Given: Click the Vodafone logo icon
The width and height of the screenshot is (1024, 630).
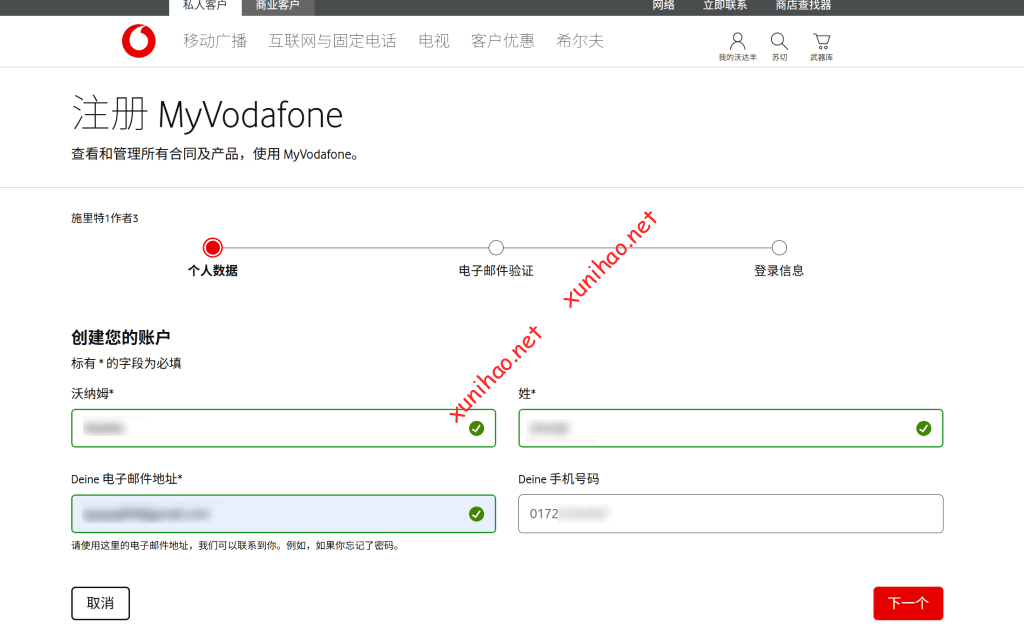Looking at the screenshot, I should click(x=139, y=41).
